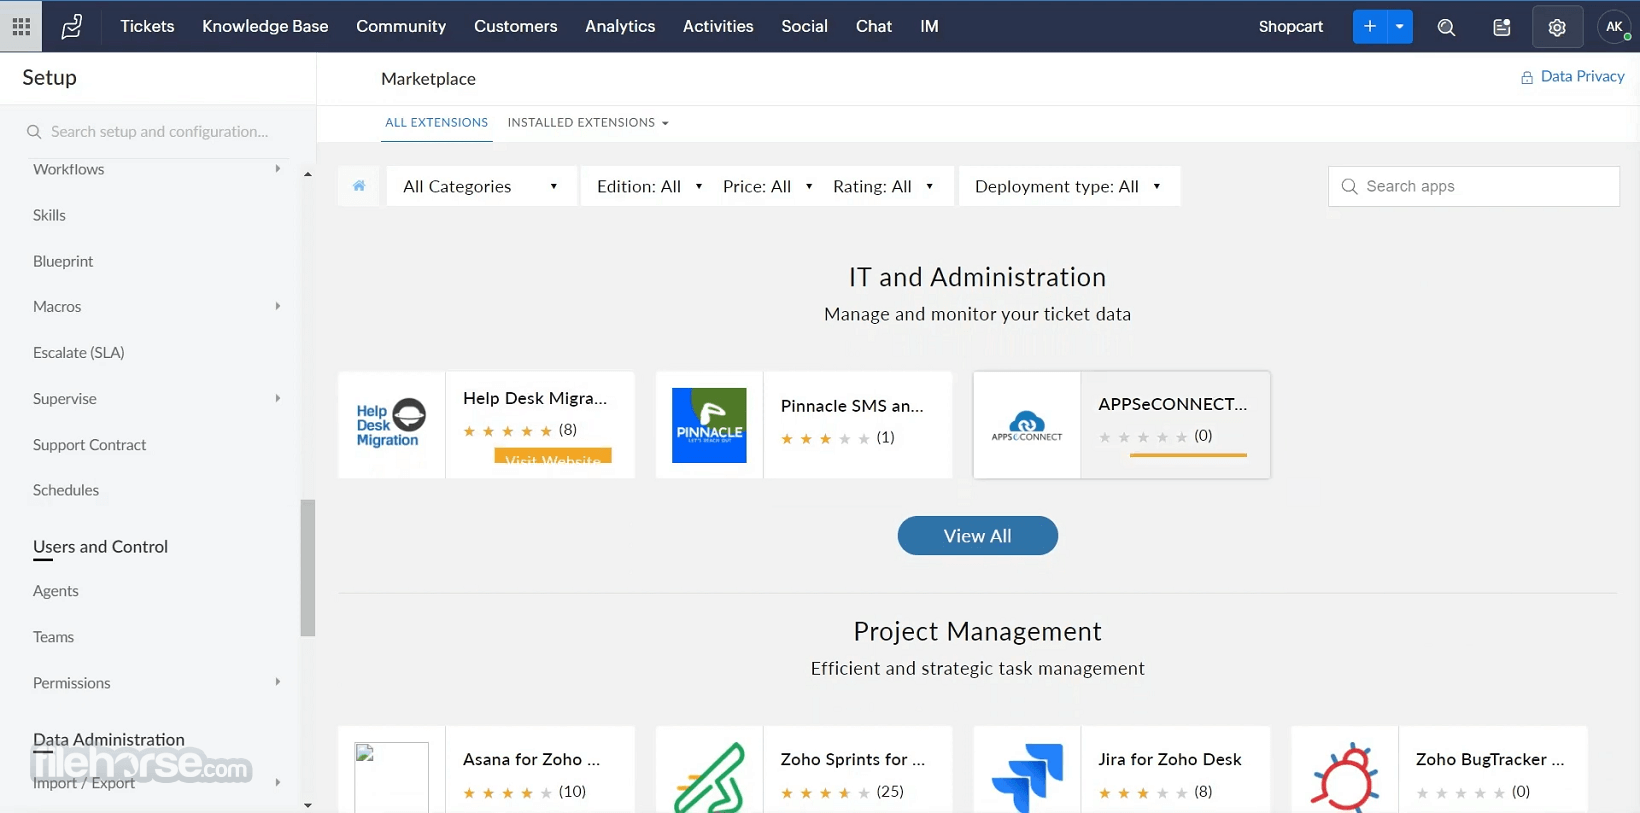
Task: Click the Search setup and configuration field
Action: click(158, 132)
